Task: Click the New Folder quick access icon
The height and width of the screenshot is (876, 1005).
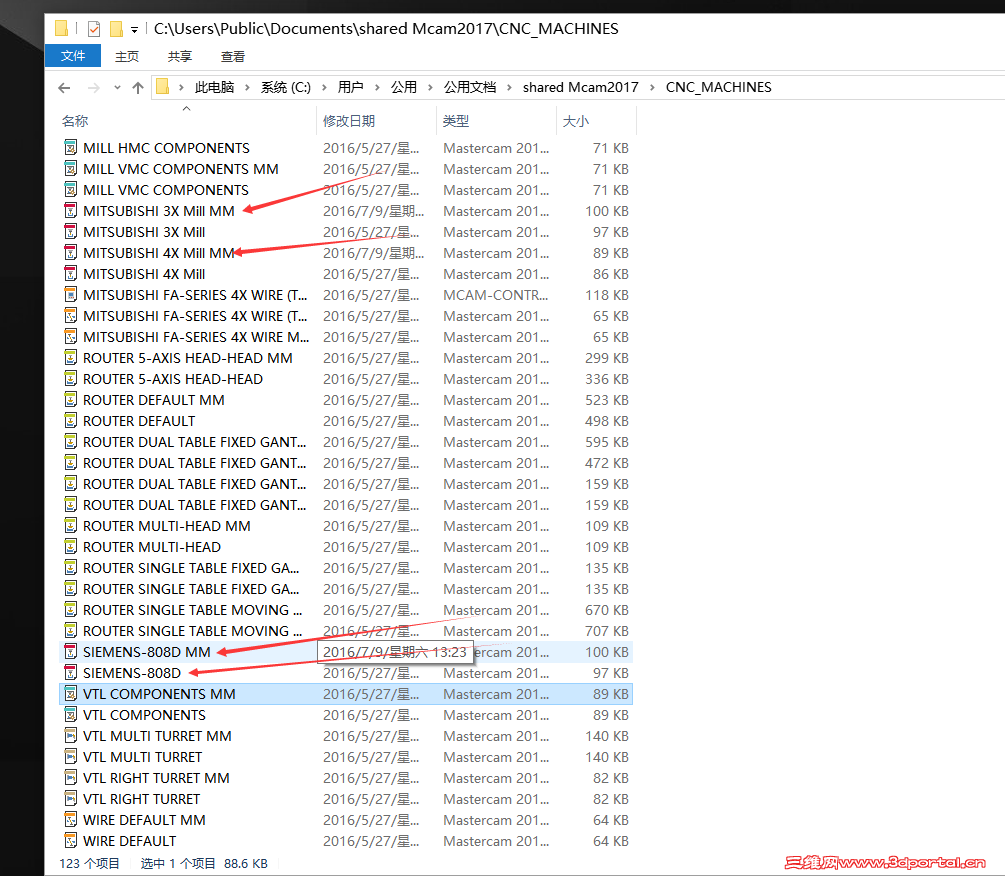Action: click(116, 29)
